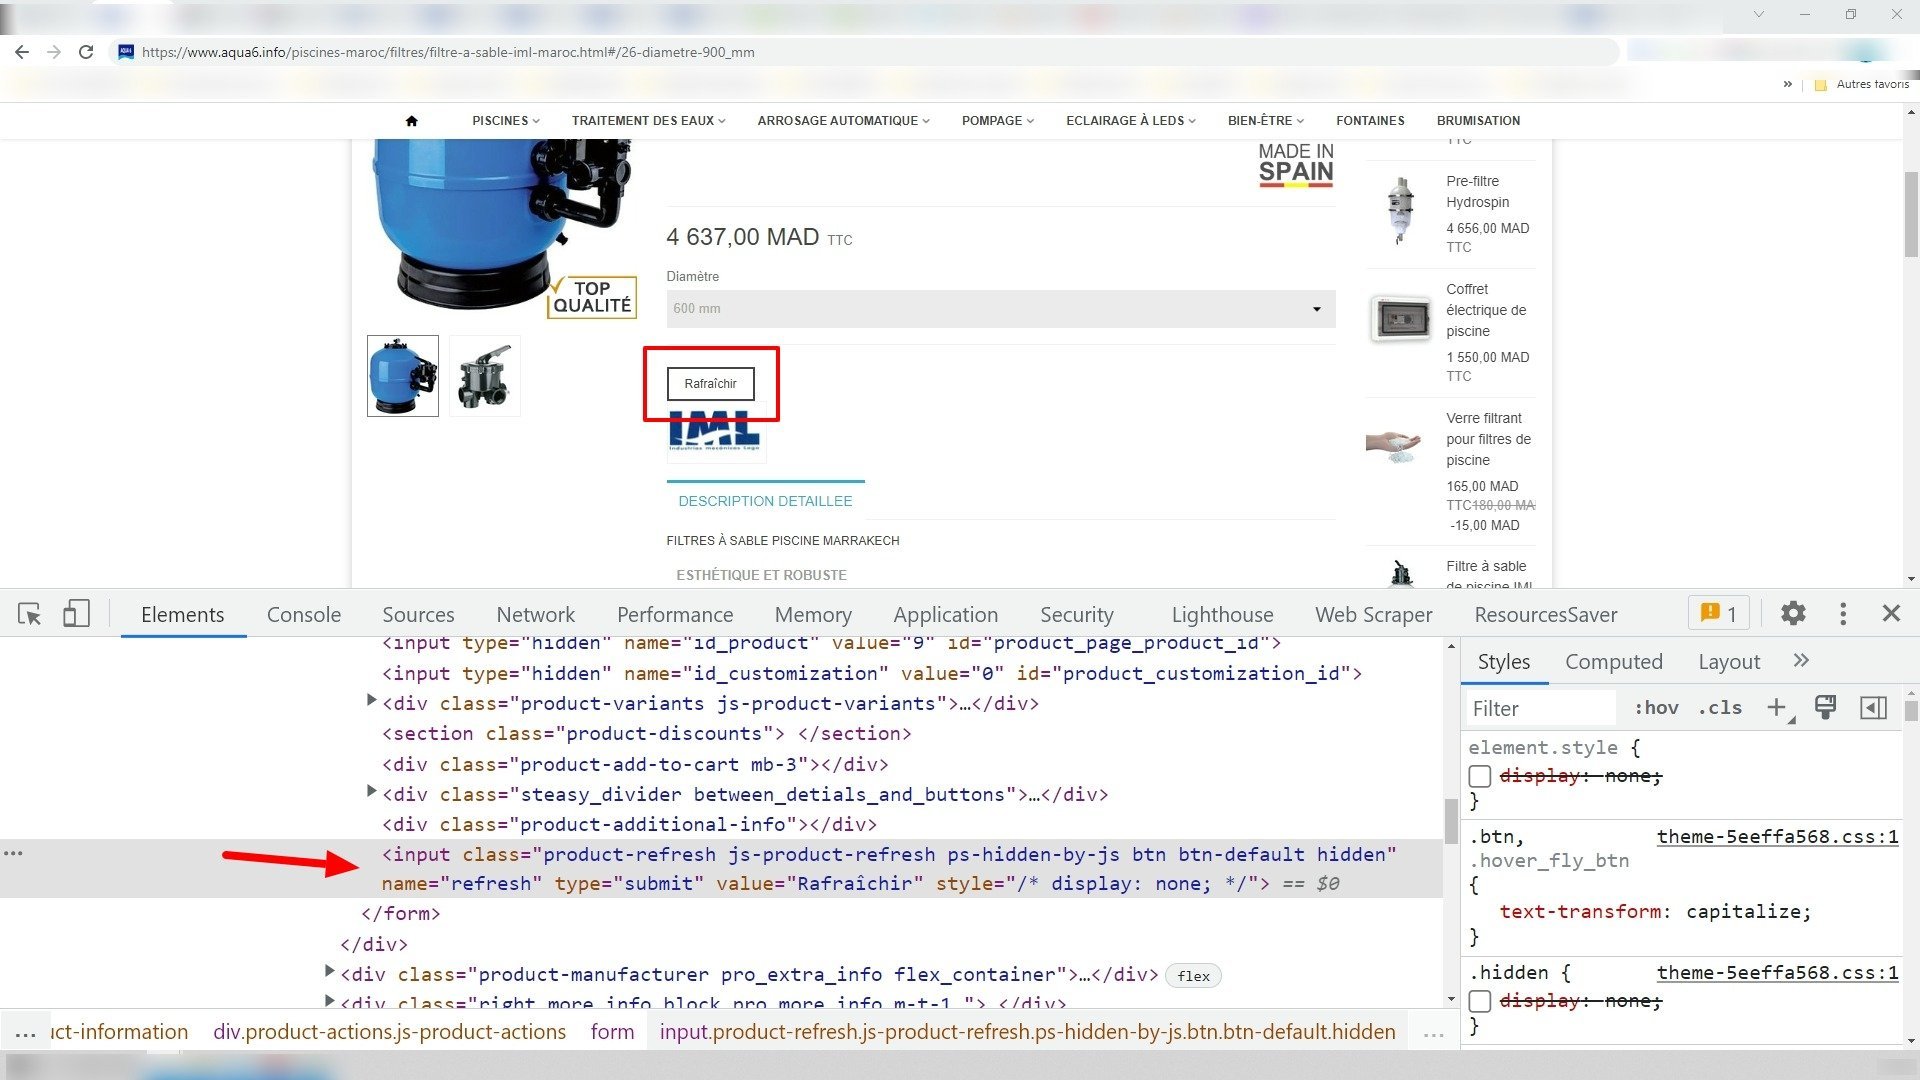Viewport: 1920px width, 1080px height.
Task: Open the DevTools three-dot customize menu
Action: coord(1843,614)
